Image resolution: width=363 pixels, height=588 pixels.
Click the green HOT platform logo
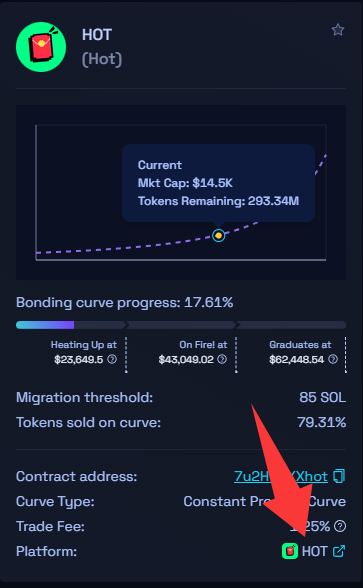click(290, 551)
